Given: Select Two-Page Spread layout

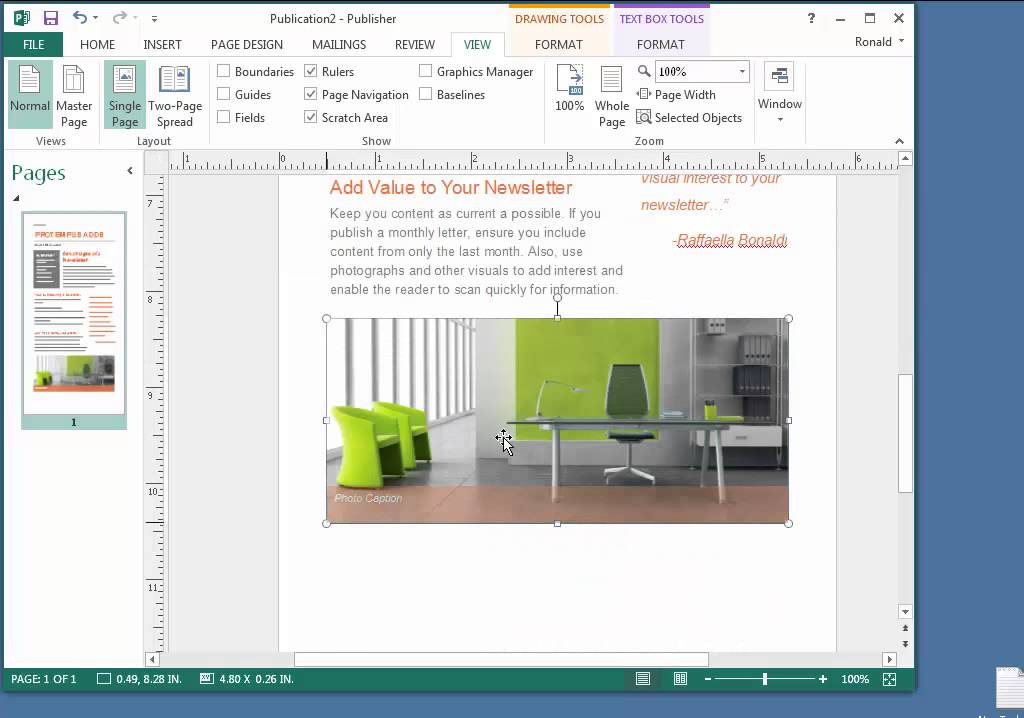Looking at the screenshot, I should [x=174, y=95].
